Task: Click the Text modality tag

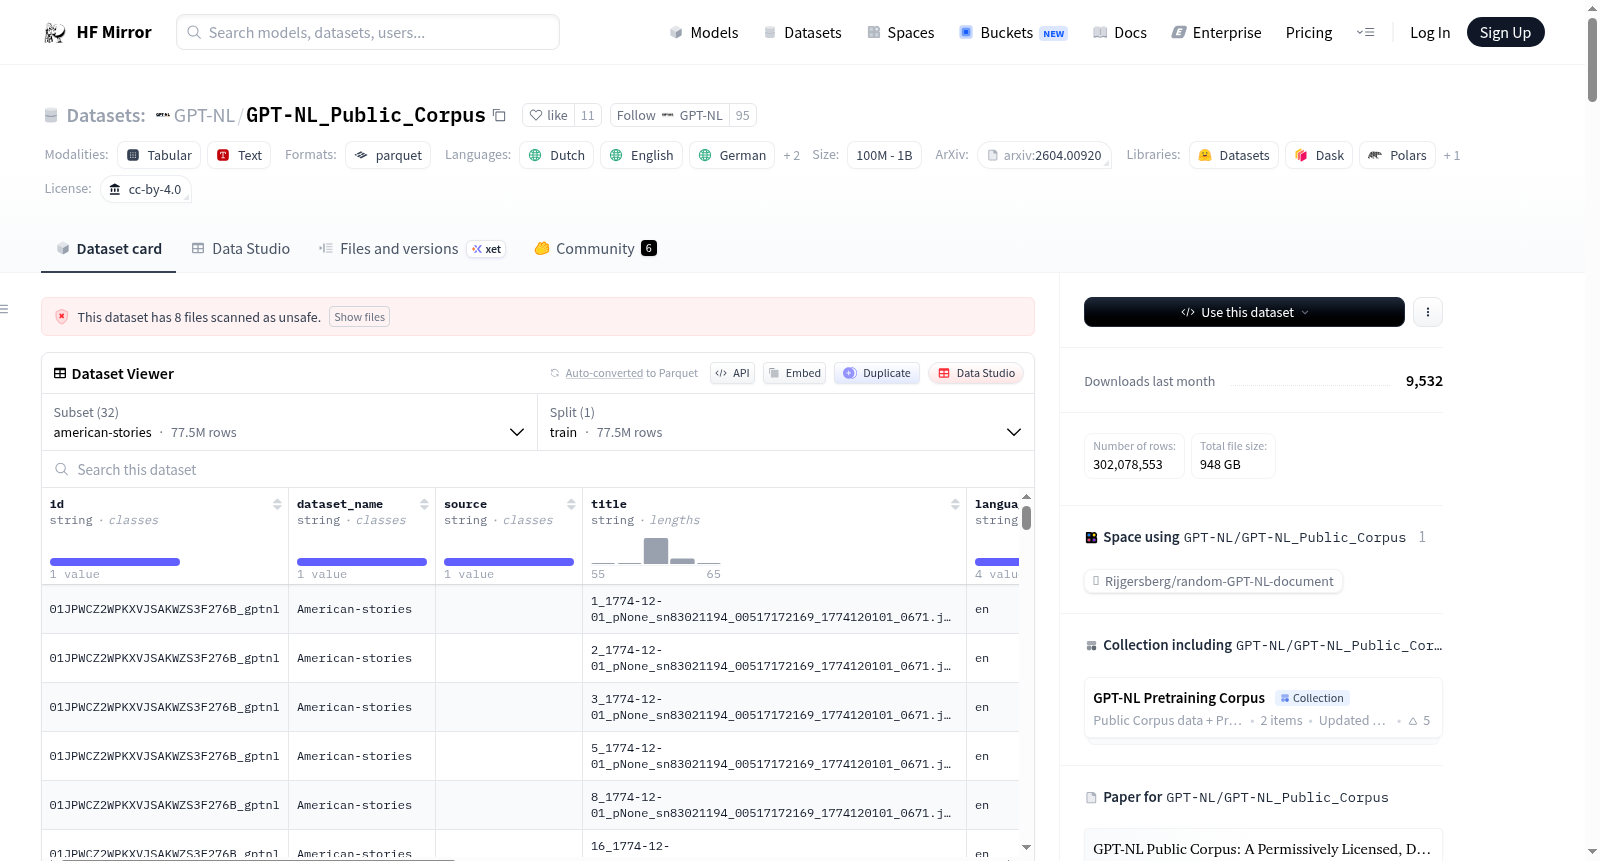Action: tap(240, 155)
